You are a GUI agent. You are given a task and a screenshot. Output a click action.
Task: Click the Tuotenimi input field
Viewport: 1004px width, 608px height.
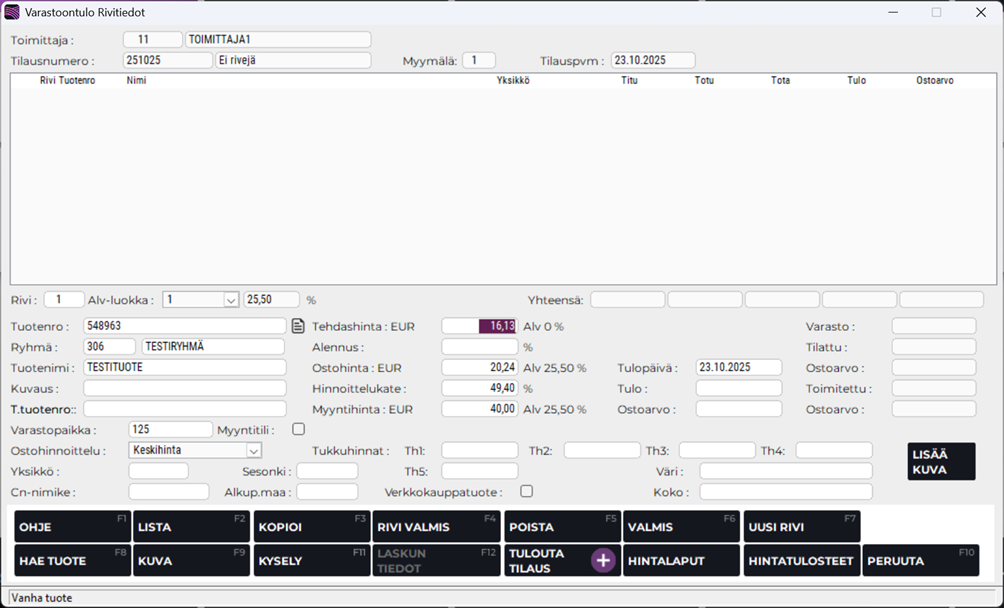pyautogui.click(x=185, y=367)
